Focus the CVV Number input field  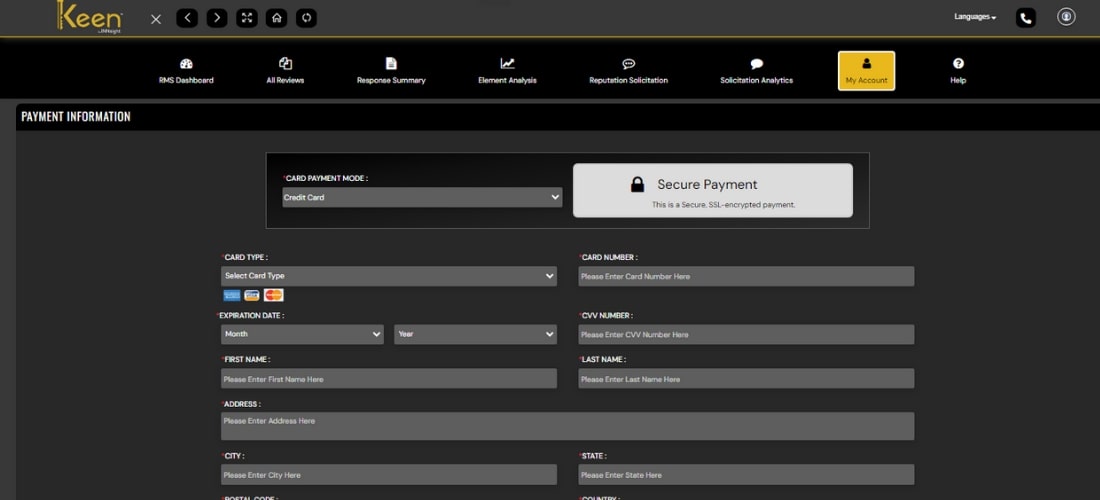tap(746, 335)
